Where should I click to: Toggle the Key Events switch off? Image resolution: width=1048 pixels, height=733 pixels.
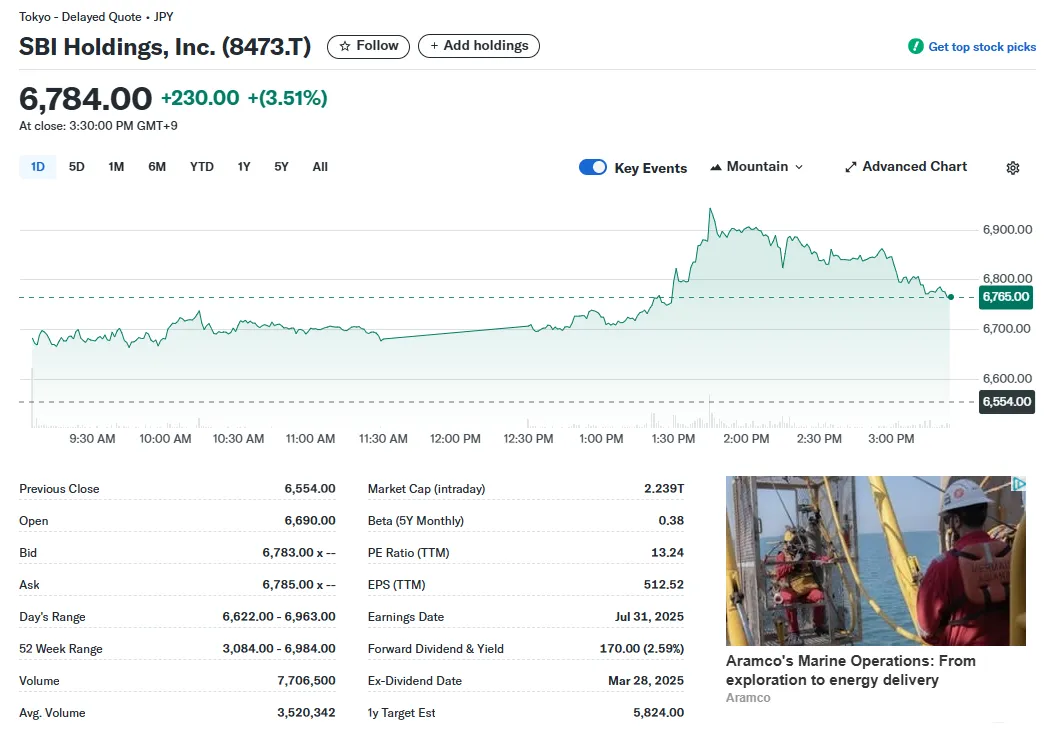coord(593,167)
